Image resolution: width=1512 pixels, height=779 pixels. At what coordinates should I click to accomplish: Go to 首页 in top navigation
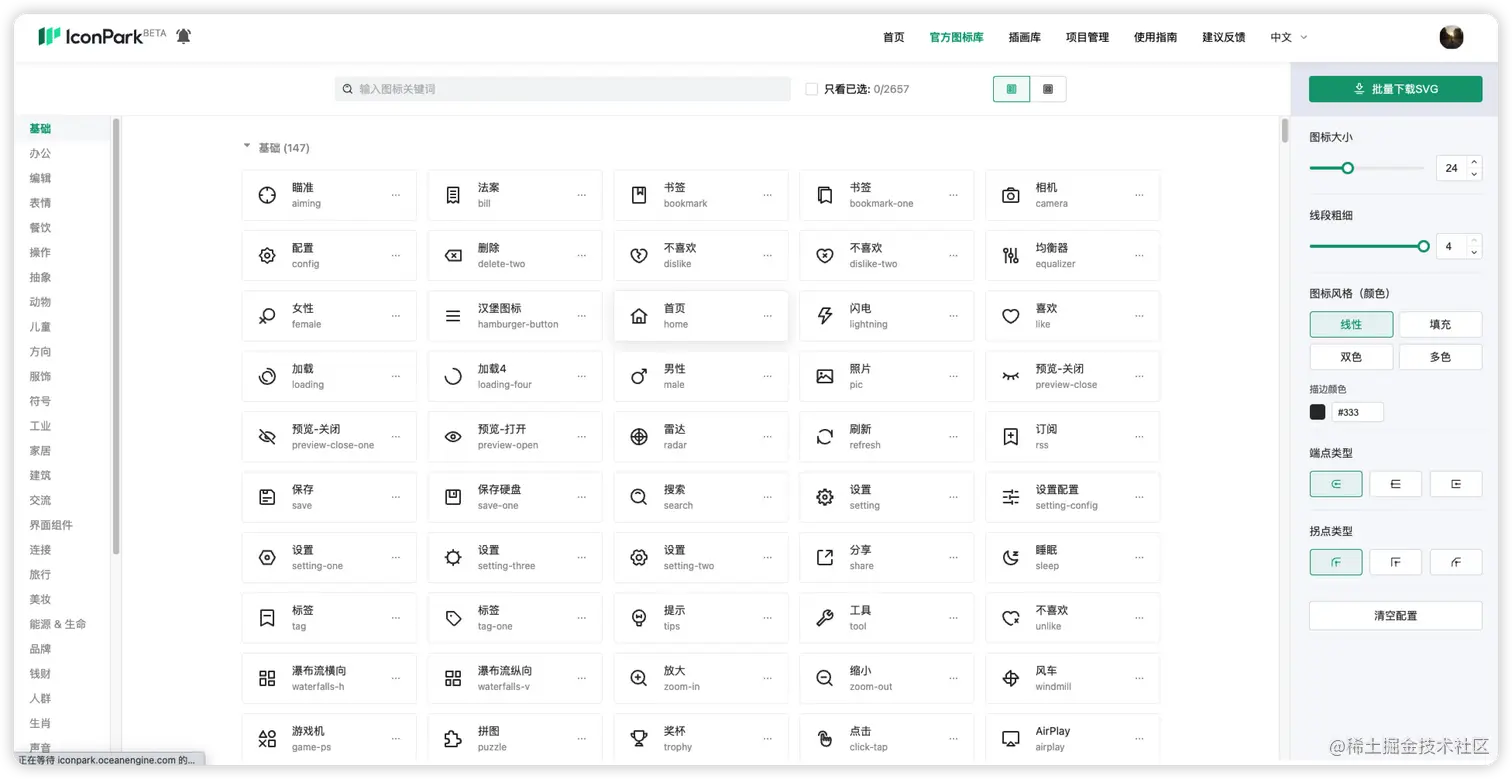coord(893,37)
